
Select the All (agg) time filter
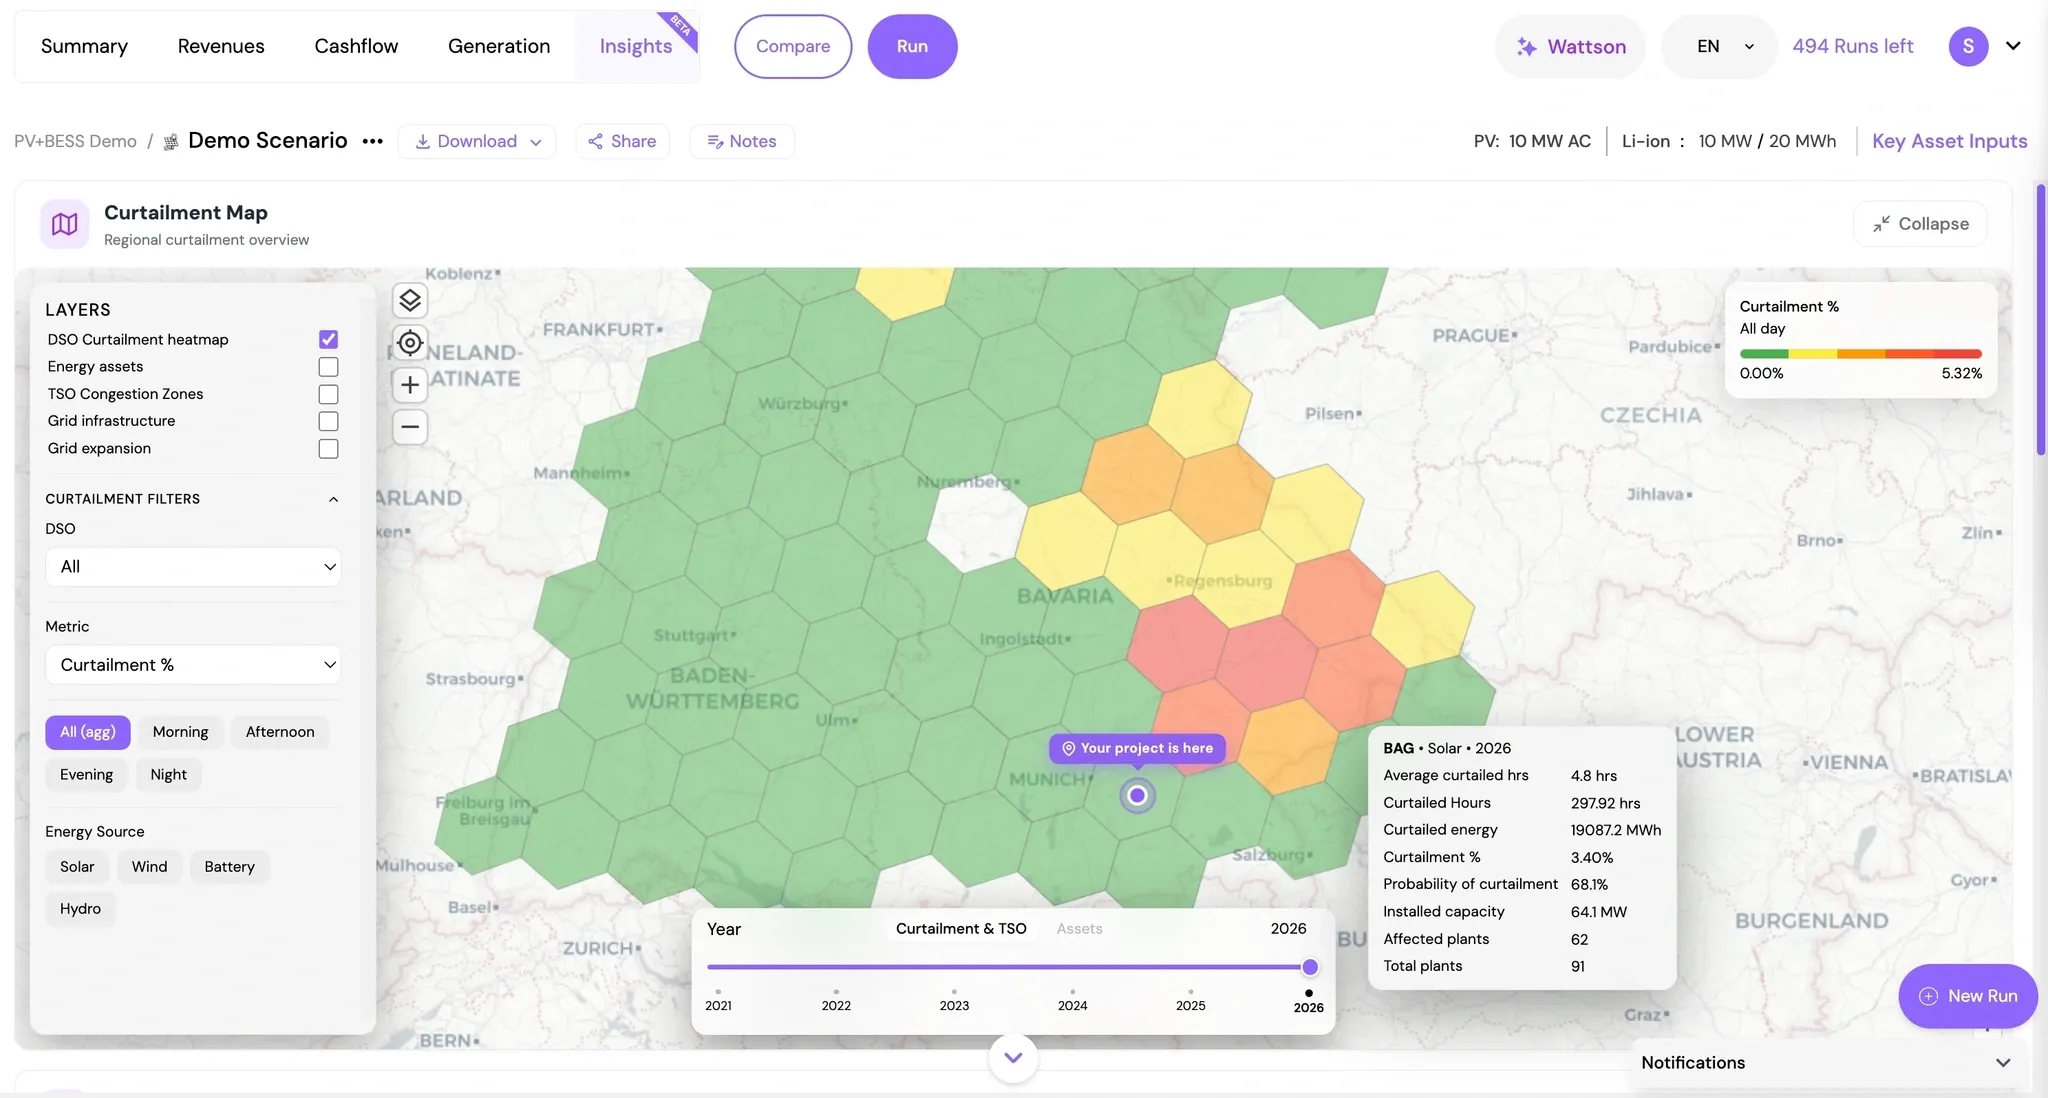[88, 732]
